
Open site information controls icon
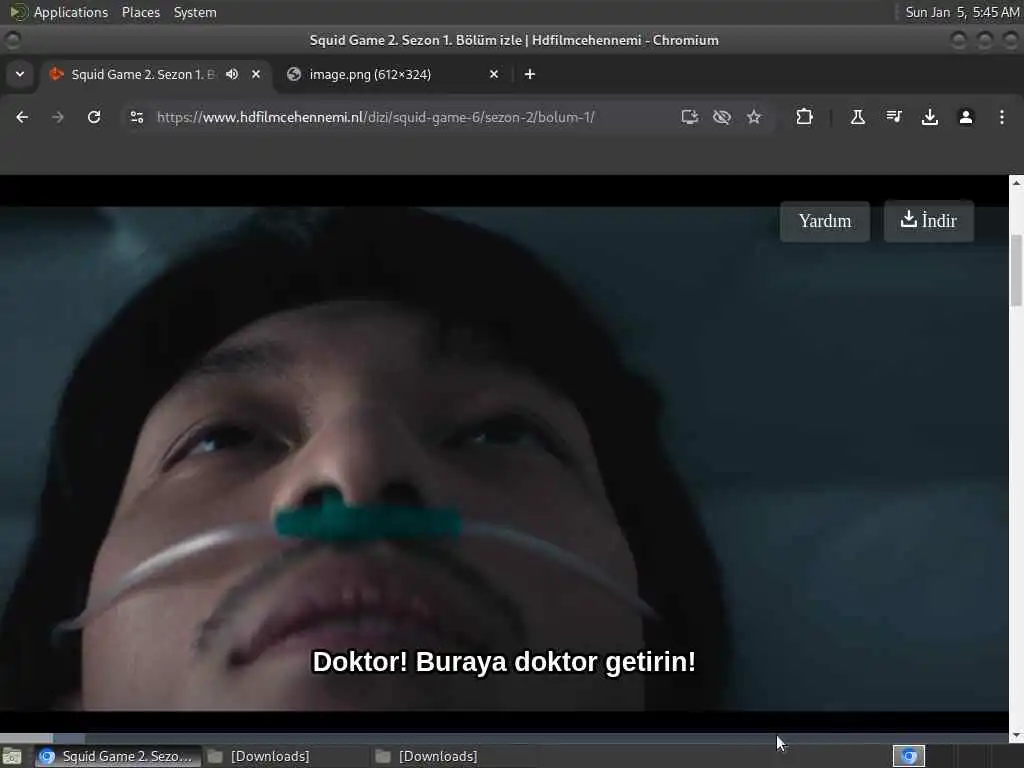pyautogui.click(x=136, y=117)
